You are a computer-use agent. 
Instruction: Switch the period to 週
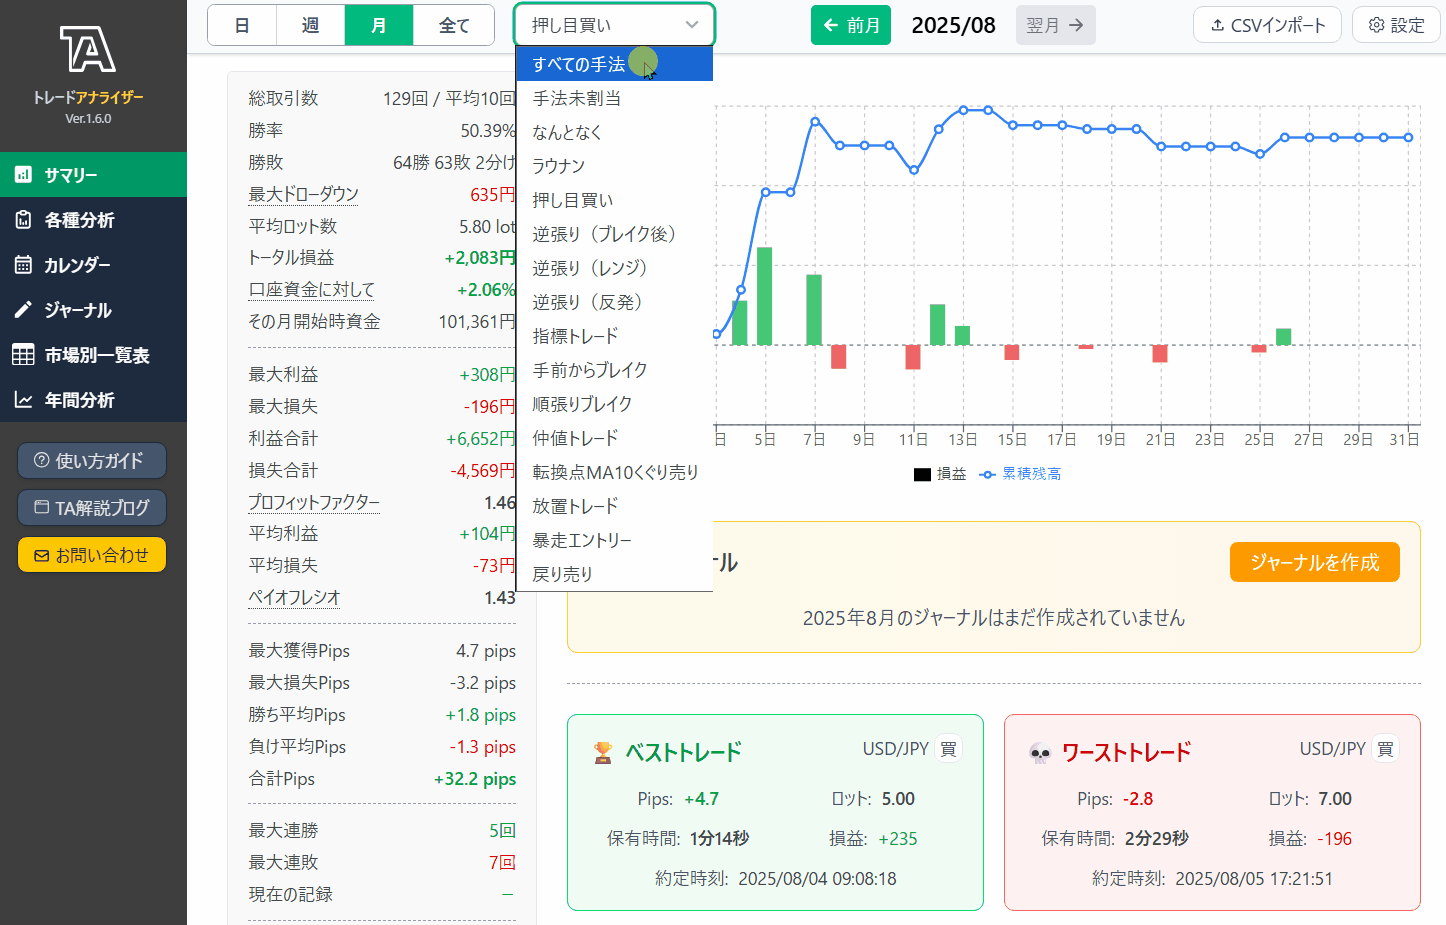coord(310,25)
